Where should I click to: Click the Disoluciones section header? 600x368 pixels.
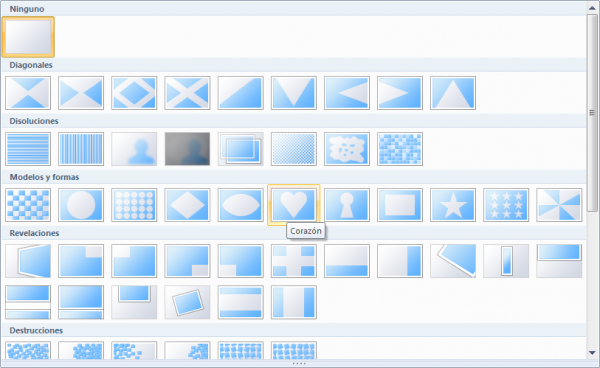point(294,121)
